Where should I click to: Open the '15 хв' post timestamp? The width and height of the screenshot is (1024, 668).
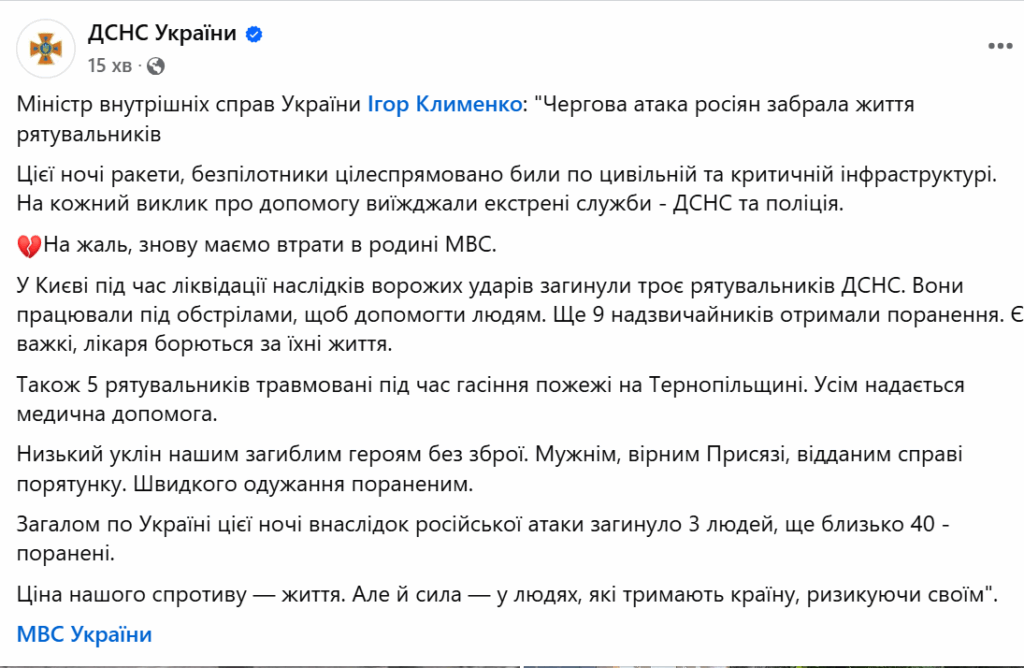[x=110, y=66]
